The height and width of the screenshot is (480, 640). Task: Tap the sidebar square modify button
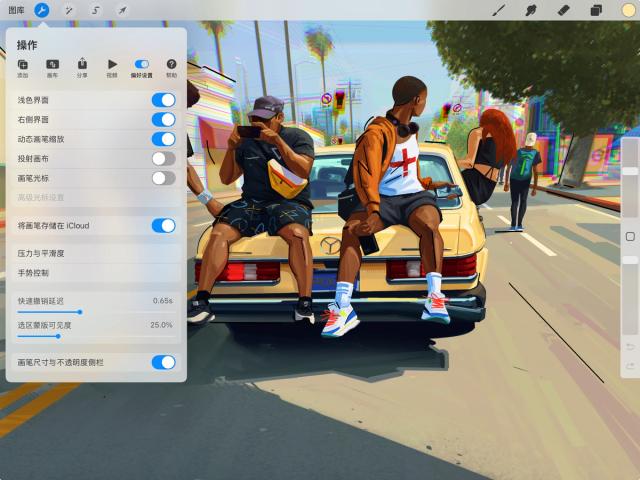click(630, 236)
